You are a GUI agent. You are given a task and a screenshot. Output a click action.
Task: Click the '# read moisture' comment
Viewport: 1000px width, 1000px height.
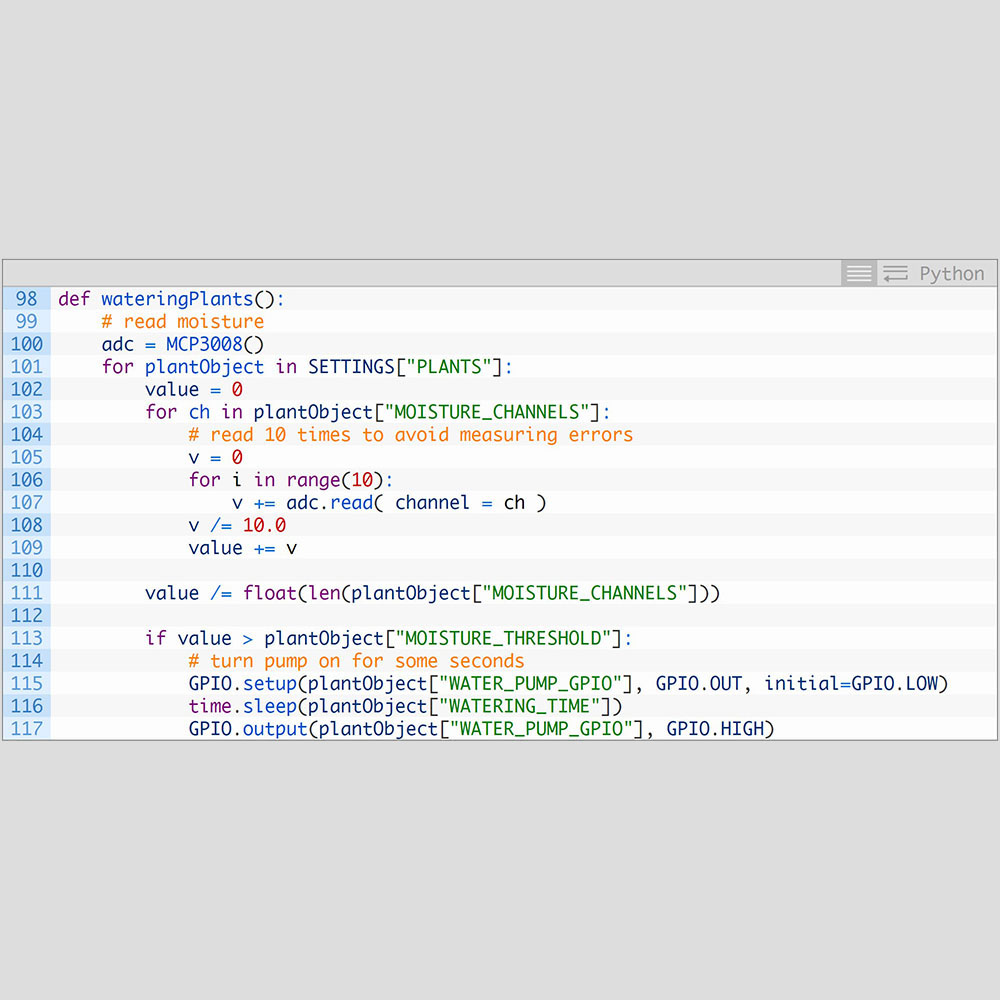183,322
